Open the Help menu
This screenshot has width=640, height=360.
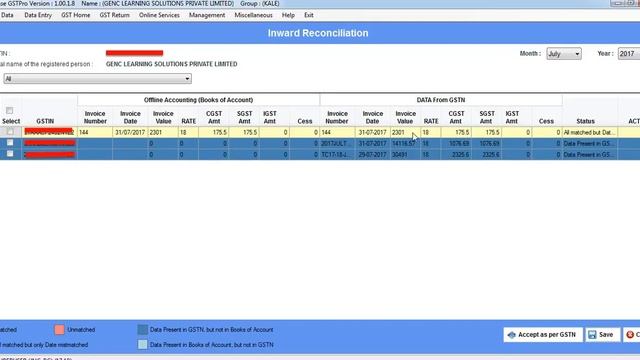288,15
